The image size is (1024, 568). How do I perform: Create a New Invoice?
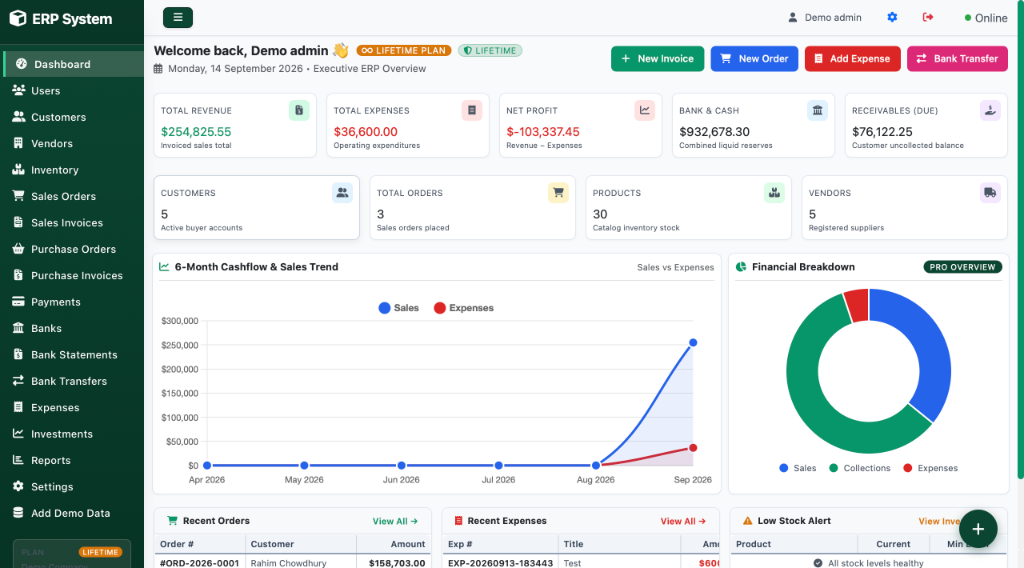(x=658, y=59)
